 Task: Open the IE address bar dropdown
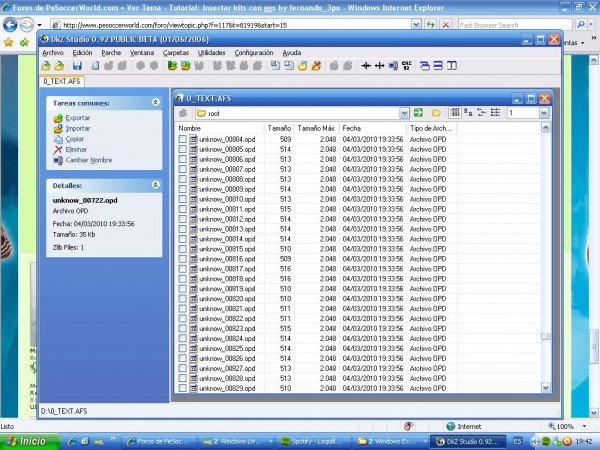[416, 25]
